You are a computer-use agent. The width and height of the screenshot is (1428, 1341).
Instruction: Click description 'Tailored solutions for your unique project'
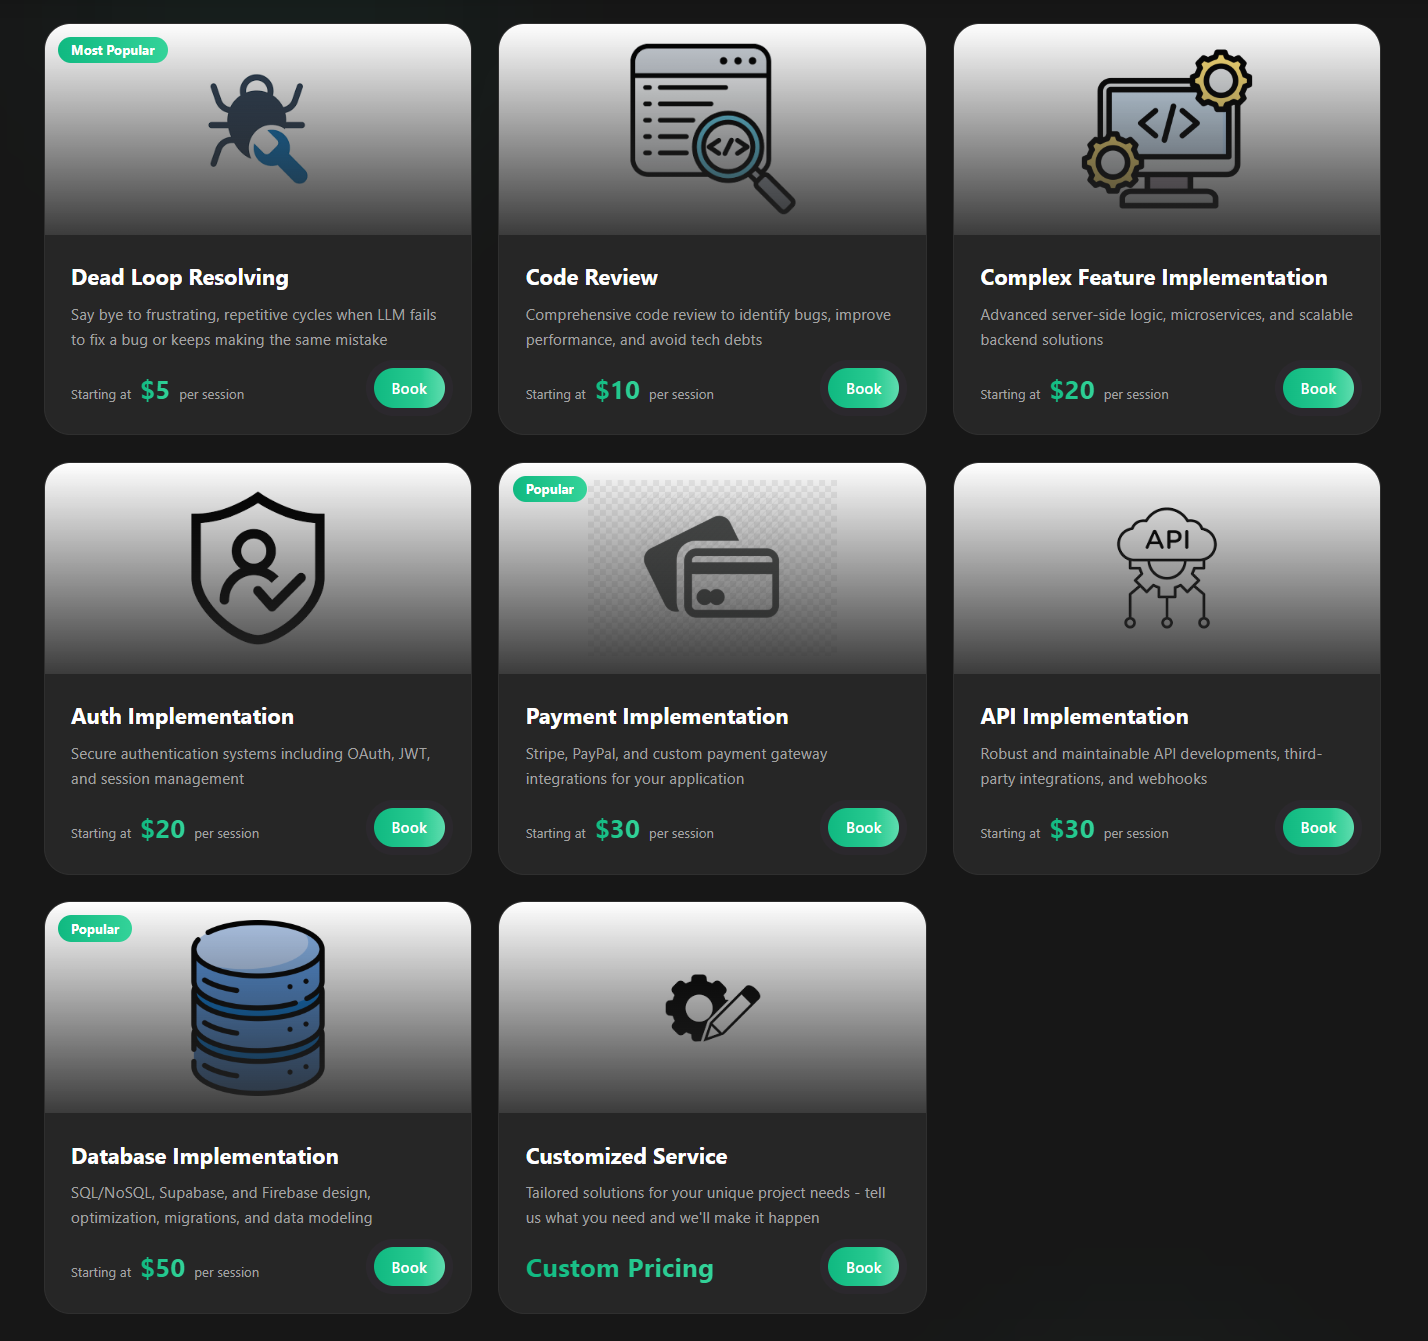point(706,1205)
